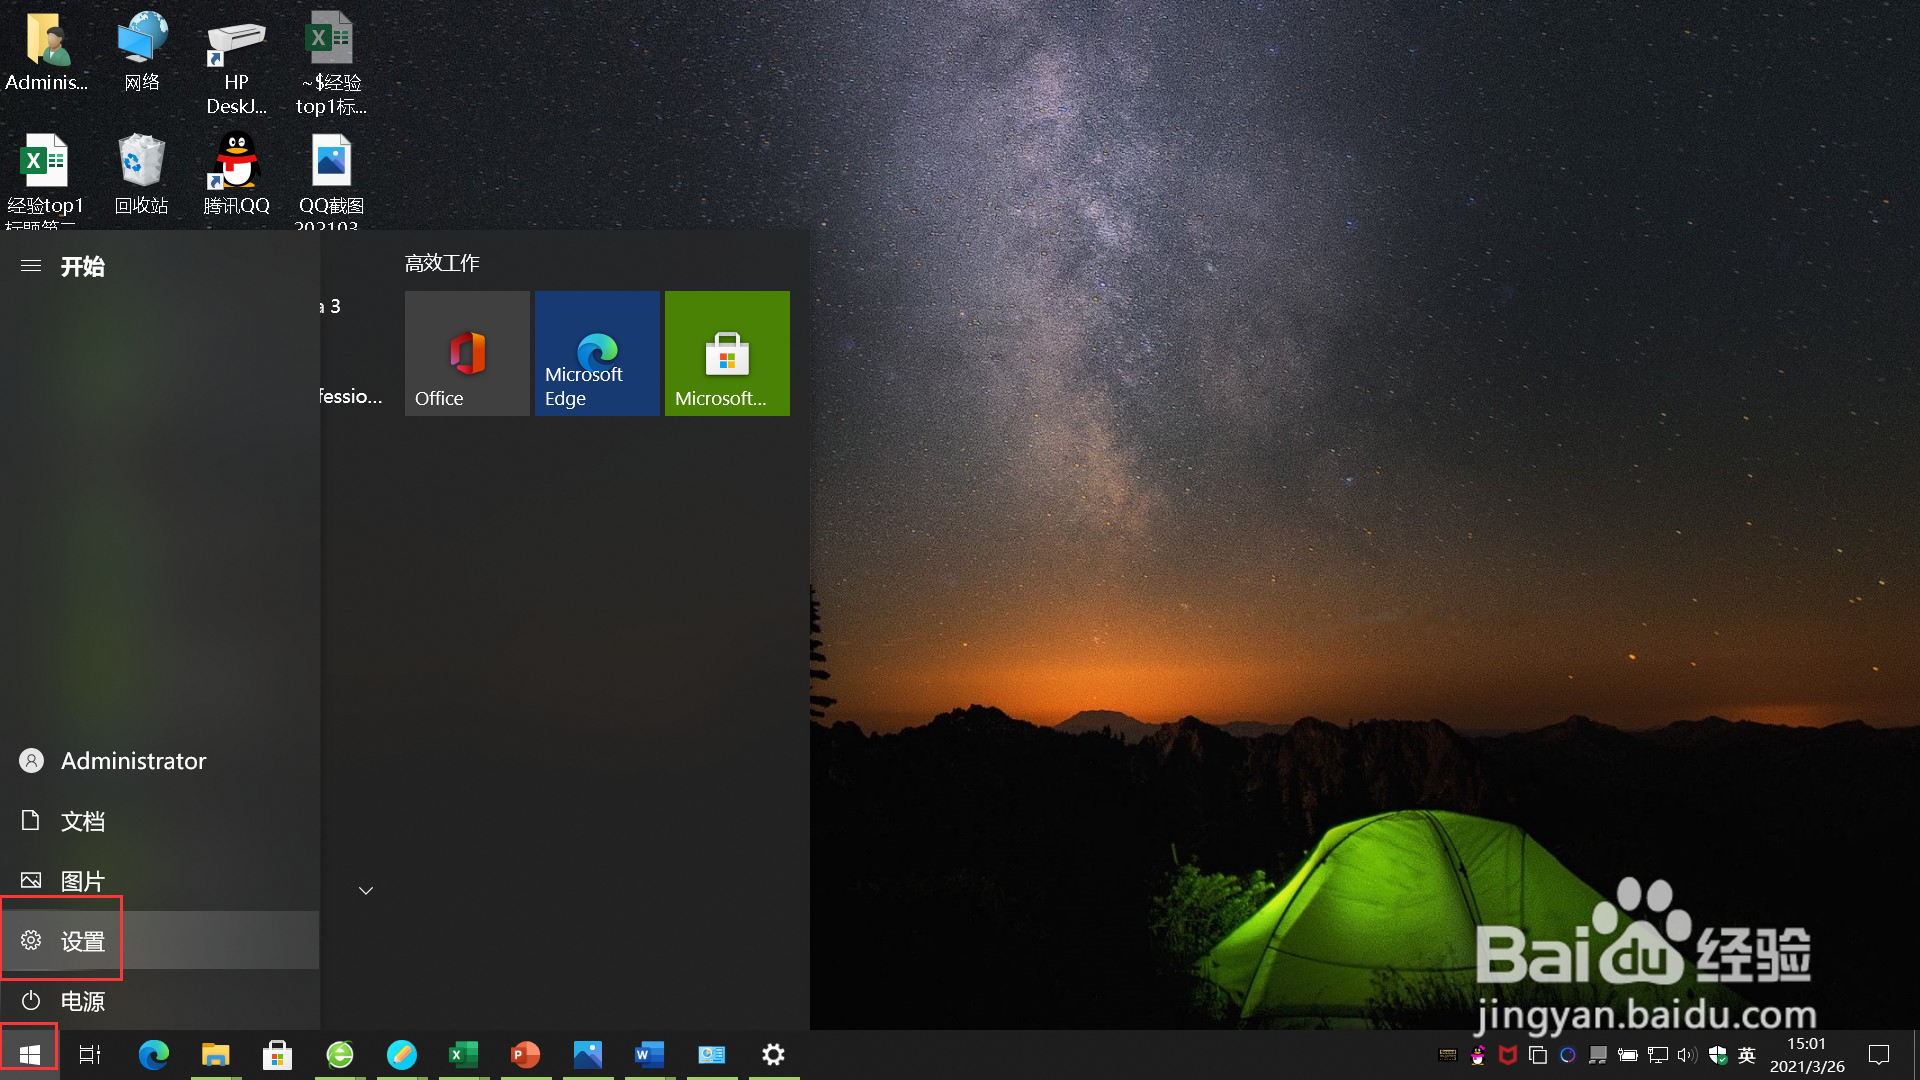
Task: Select the 腾讯QQ desktop shortcut
Action: point(237,175)
